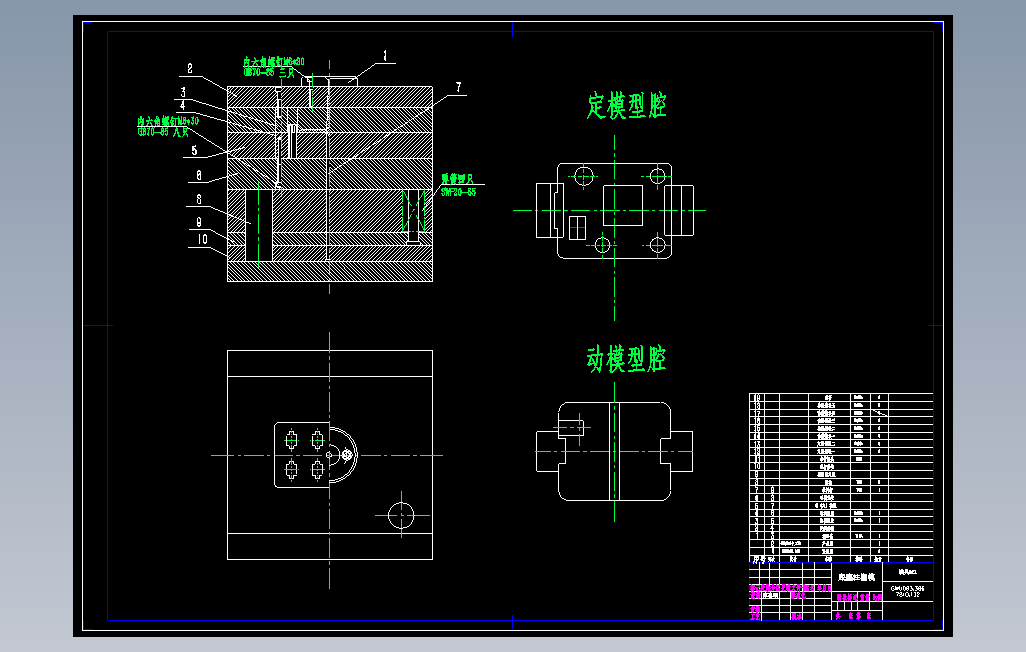Select part callout number "5"
Screen dimensions: 1026x652
[x=194, y=151]
